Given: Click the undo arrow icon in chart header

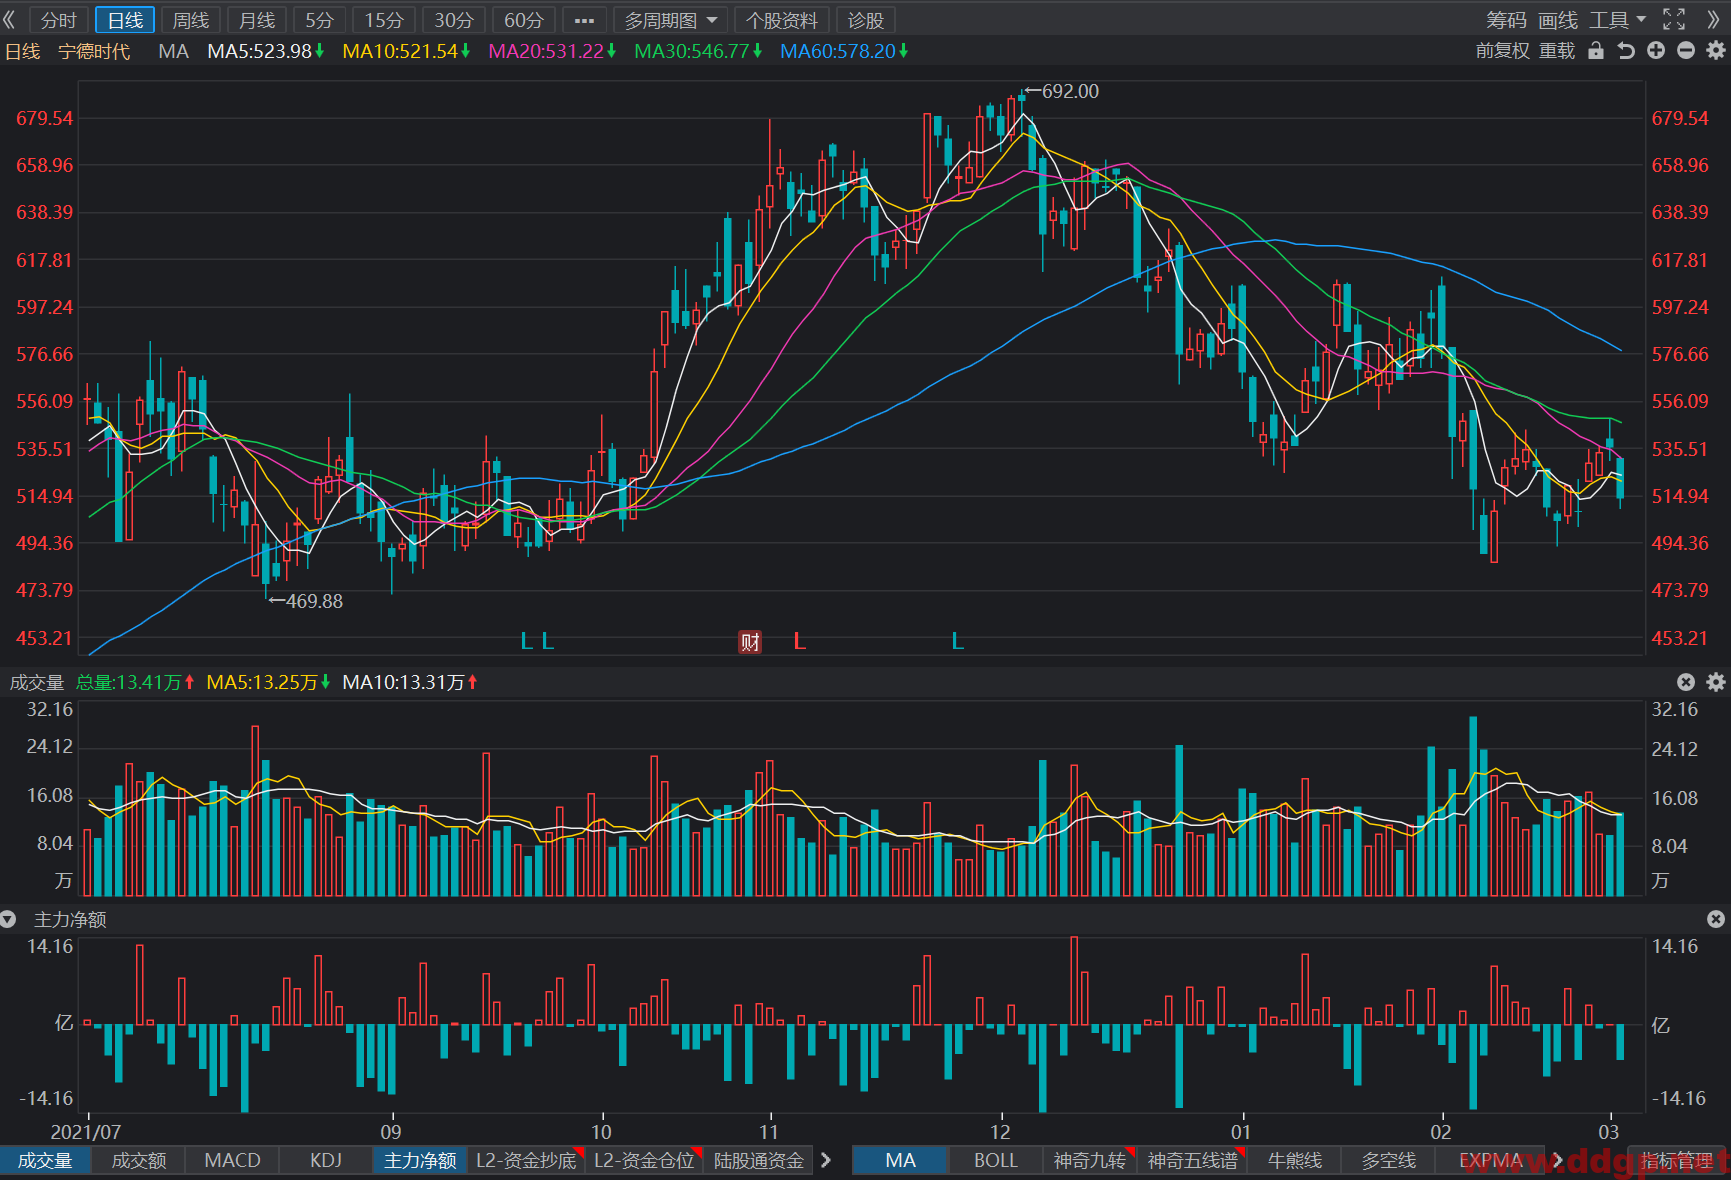Looking at the screenshot, I should (1626, 51).
